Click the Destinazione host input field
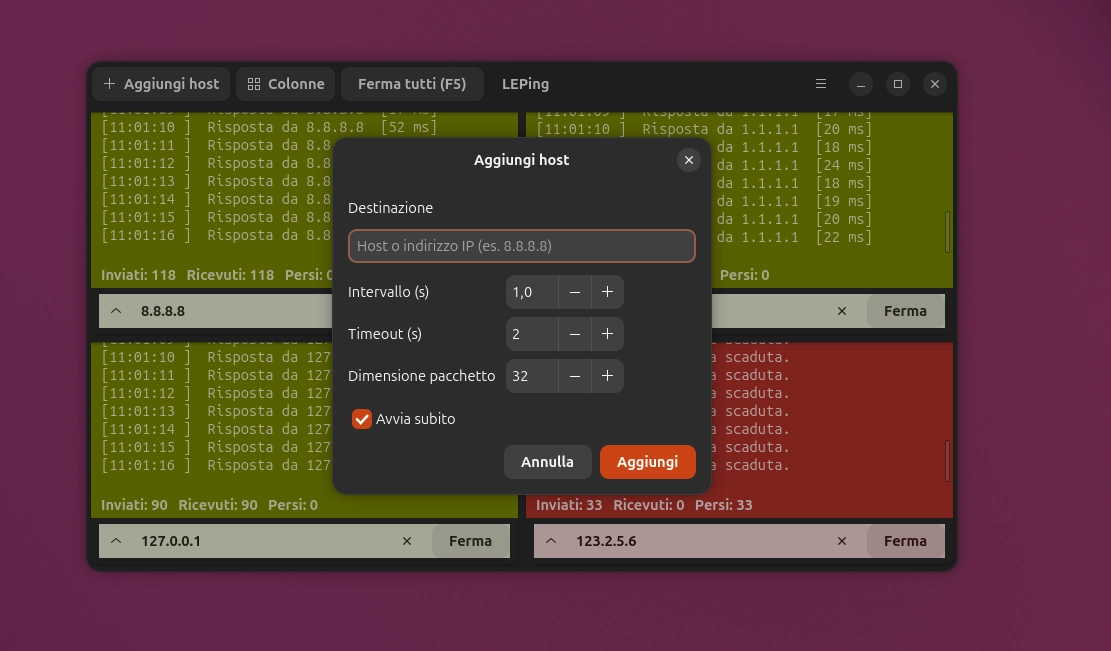Viewport: 1111px width, 651px height. click(x=521, y=246)
